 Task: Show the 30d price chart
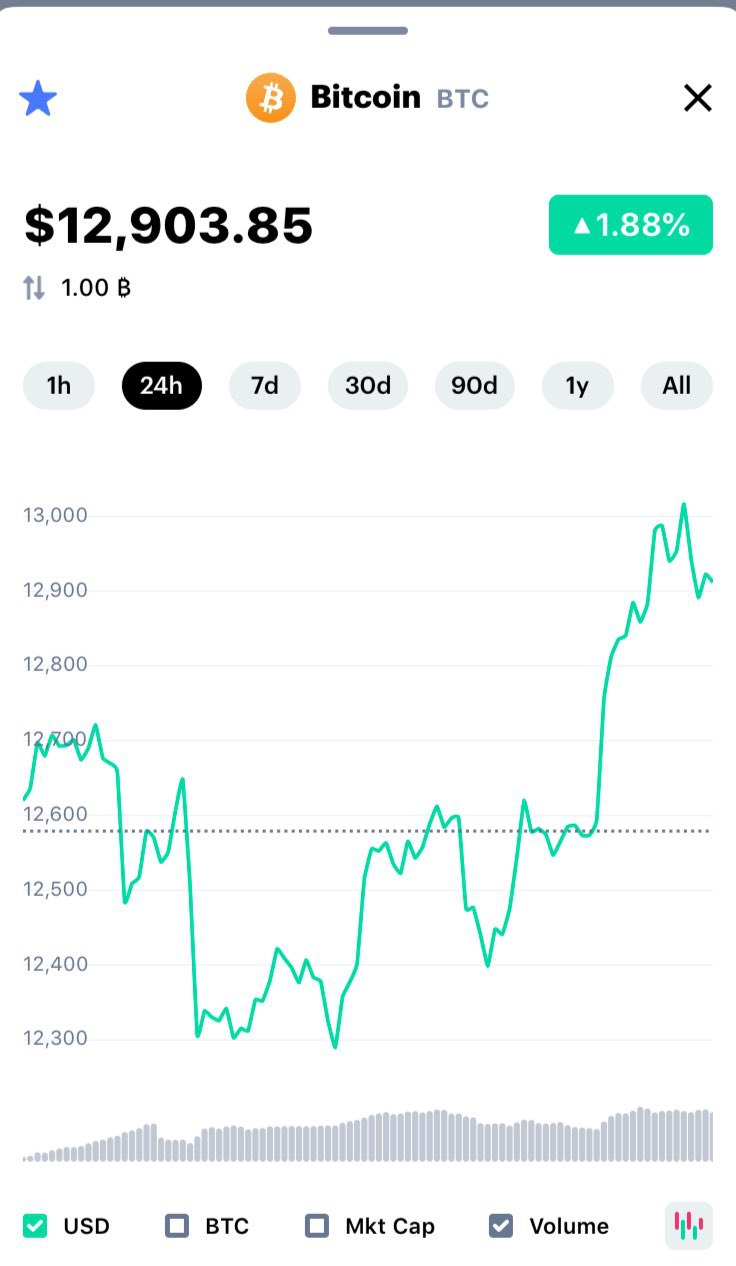[368, 386]
